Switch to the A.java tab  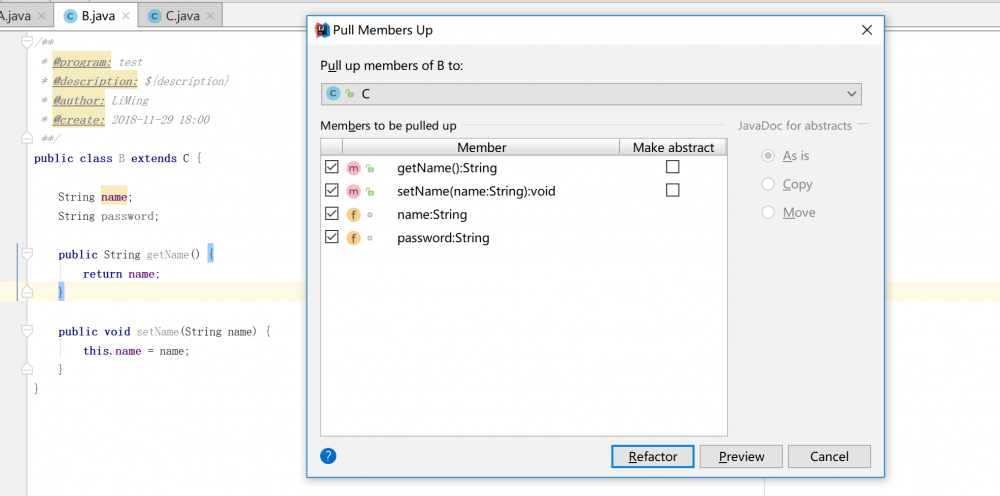point(14,17)
